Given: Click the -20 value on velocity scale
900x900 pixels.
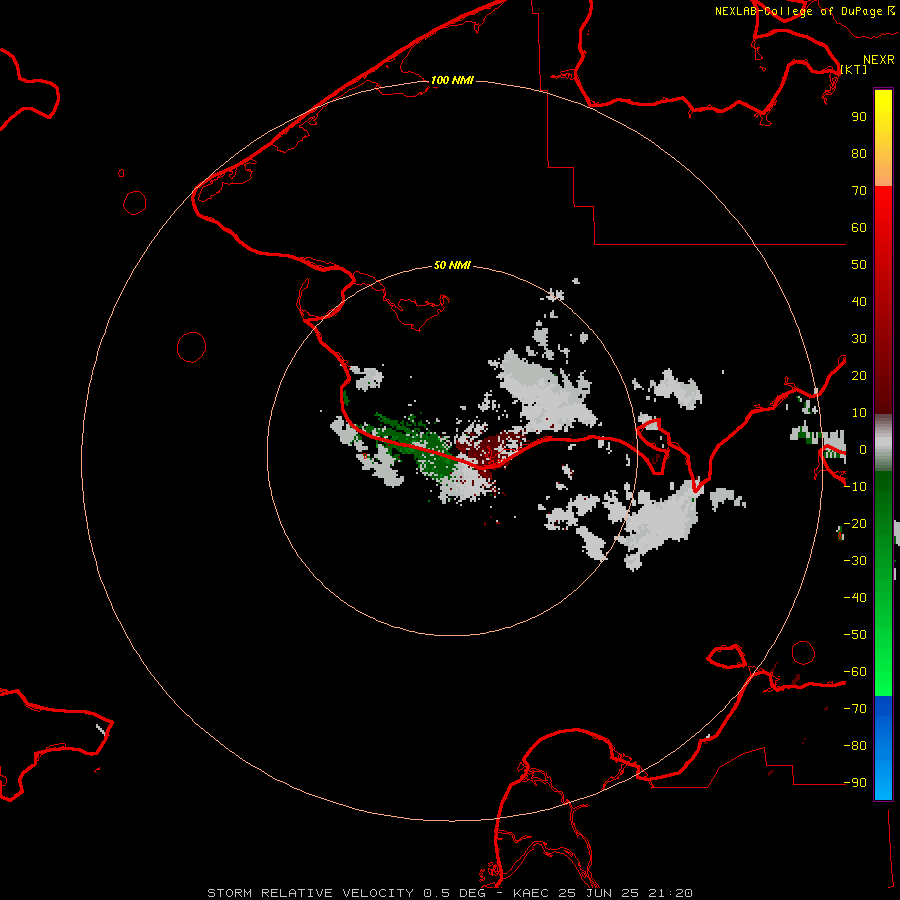Looking at the screenshot, I should pyautogui.click(x=855, y=524).
